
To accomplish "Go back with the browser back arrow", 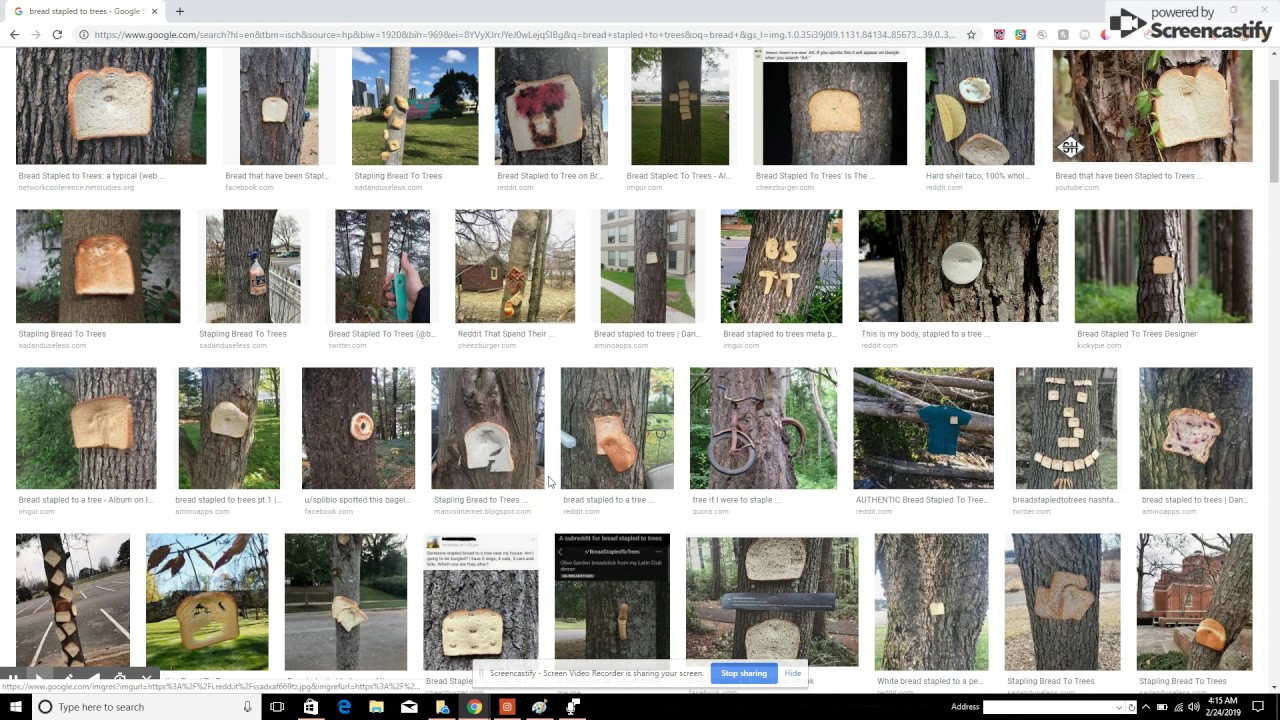I will coord(14,34).
